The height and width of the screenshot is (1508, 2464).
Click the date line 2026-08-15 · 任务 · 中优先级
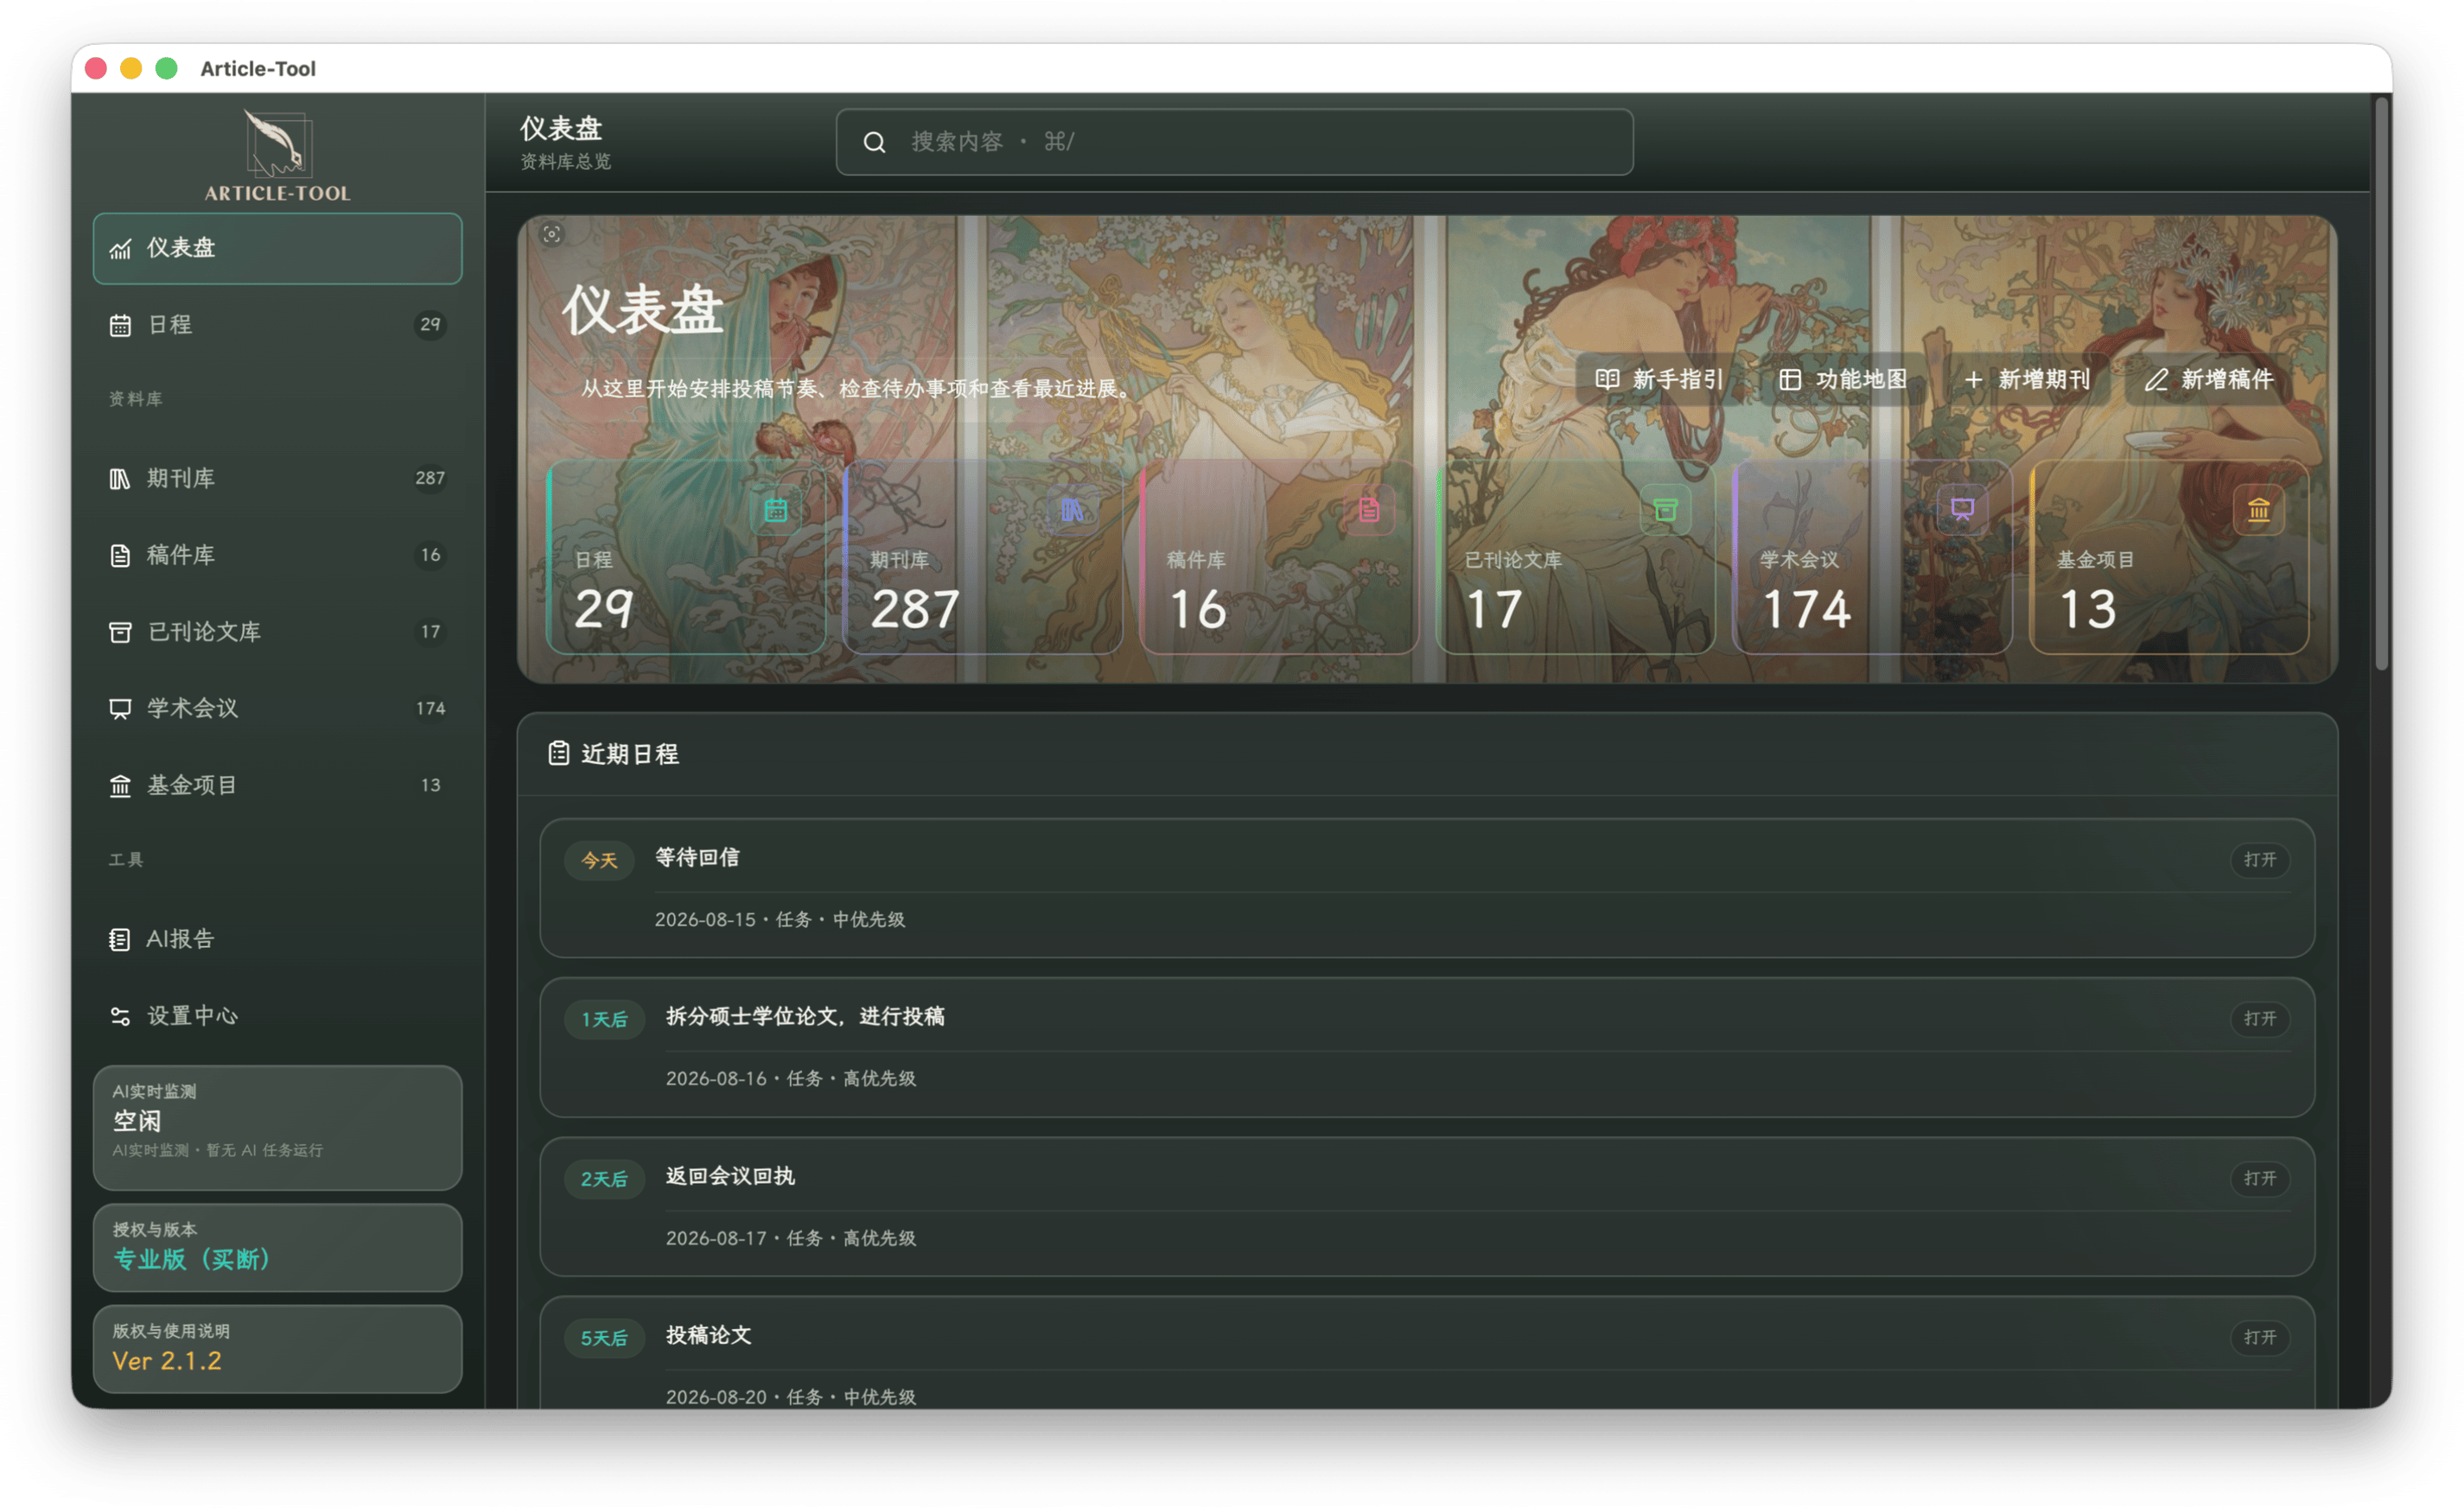pos(780,920)
